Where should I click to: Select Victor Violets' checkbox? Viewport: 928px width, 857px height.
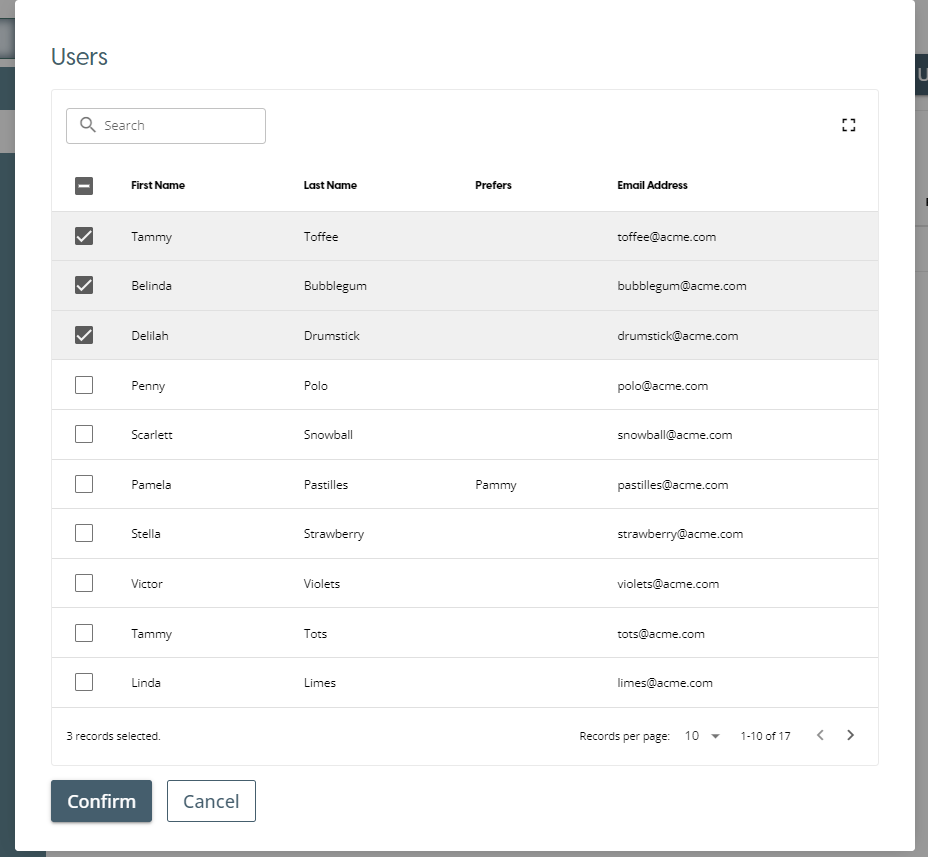pos(84,583)
